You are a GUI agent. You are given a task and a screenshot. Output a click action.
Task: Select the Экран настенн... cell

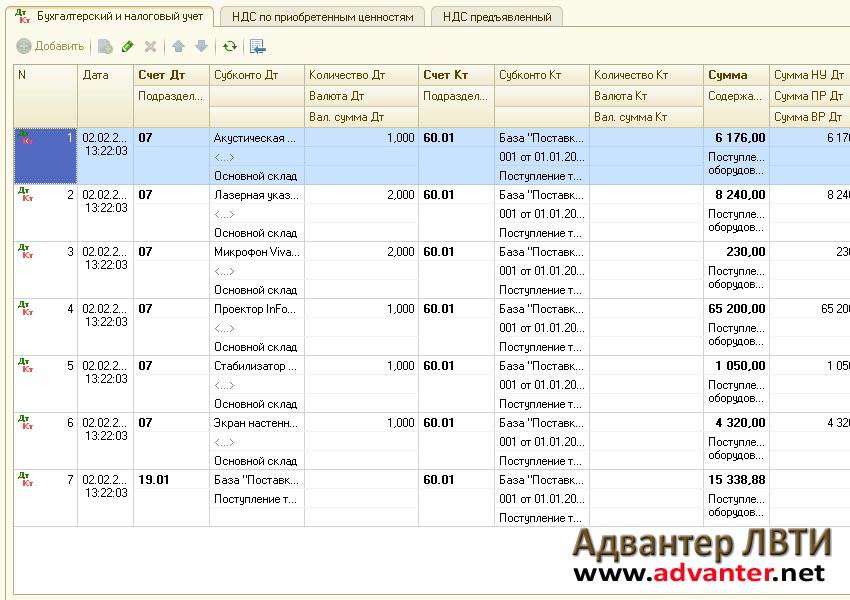pos(257,423)
